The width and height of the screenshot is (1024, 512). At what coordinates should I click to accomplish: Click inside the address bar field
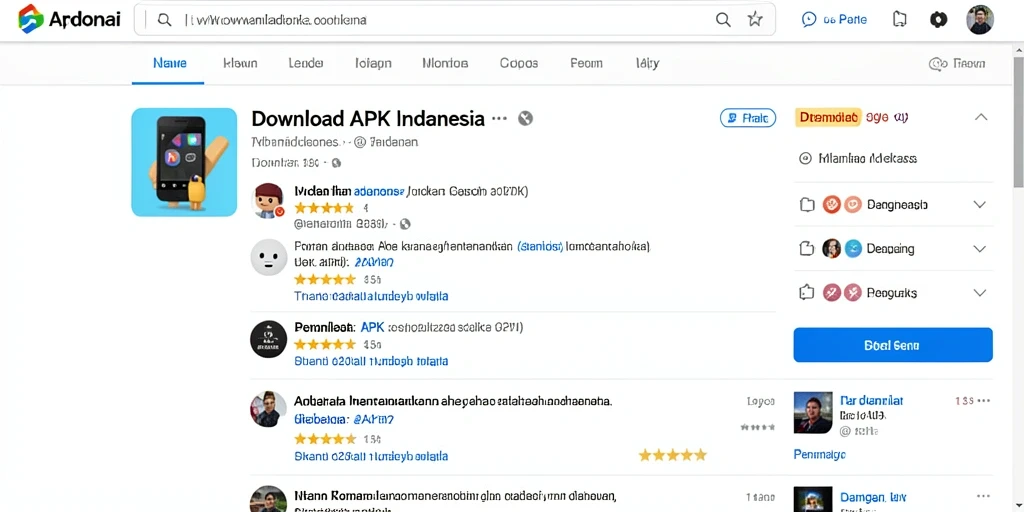point(455,20)
